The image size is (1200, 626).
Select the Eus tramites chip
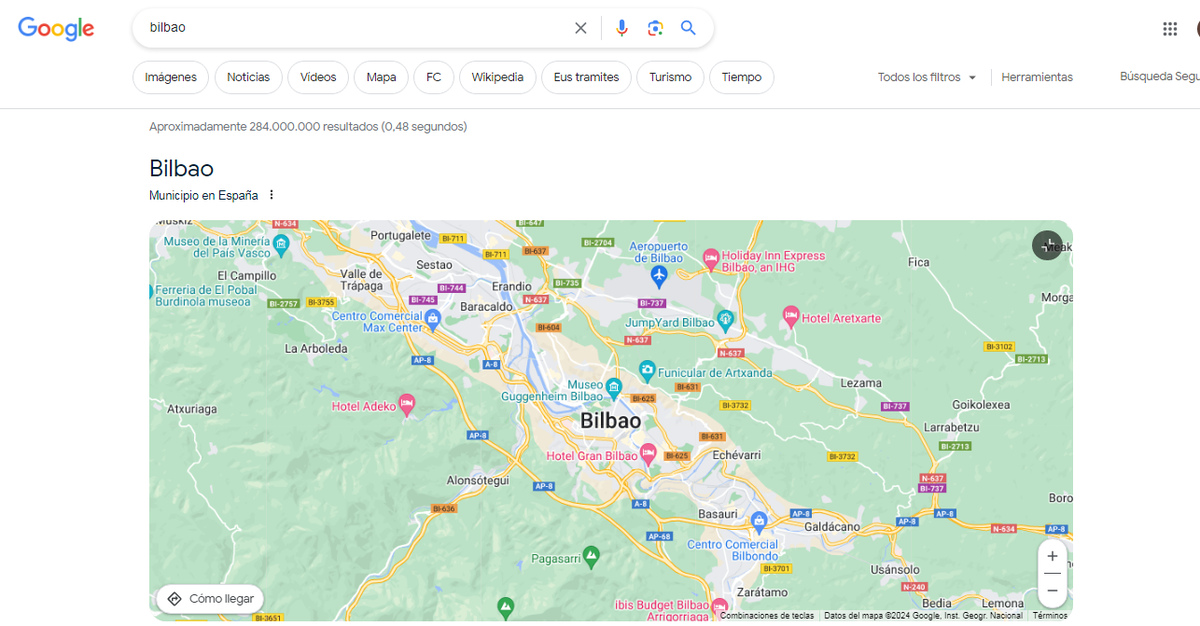[x=586, y=77]
